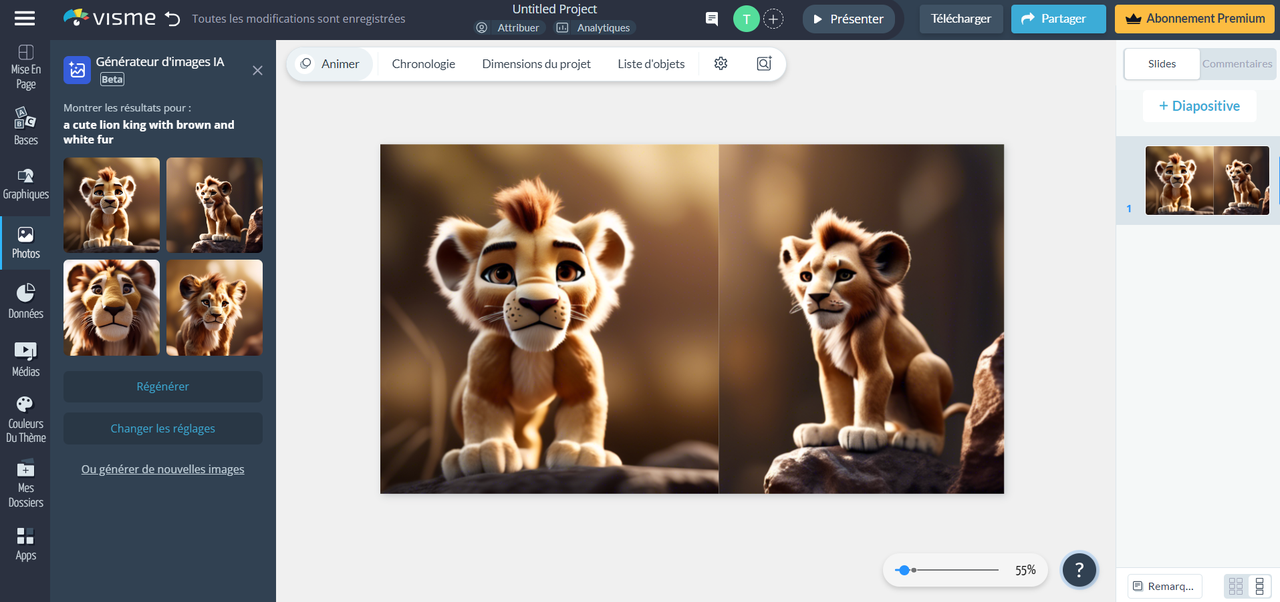Screen dimensions: 1280x602
Task: Add a collaborator with the plus circle
Action: coord(773,19)
